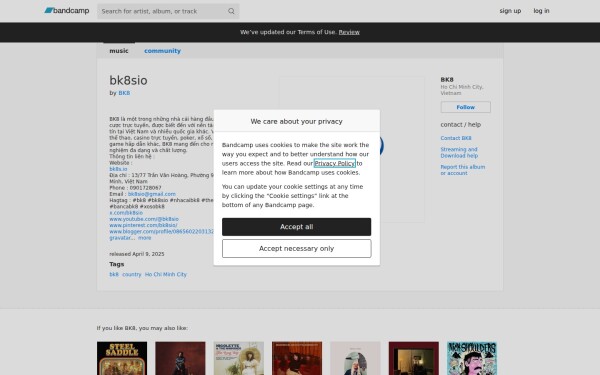Report this album or account
600x375 pixels.
click(x=463, y=170)
